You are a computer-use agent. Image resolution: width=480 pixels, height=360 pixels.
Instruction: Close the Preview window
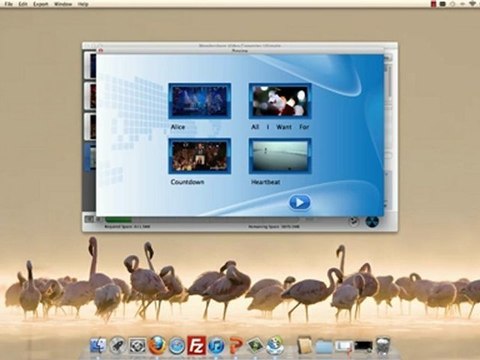click(x=101, y=51)
